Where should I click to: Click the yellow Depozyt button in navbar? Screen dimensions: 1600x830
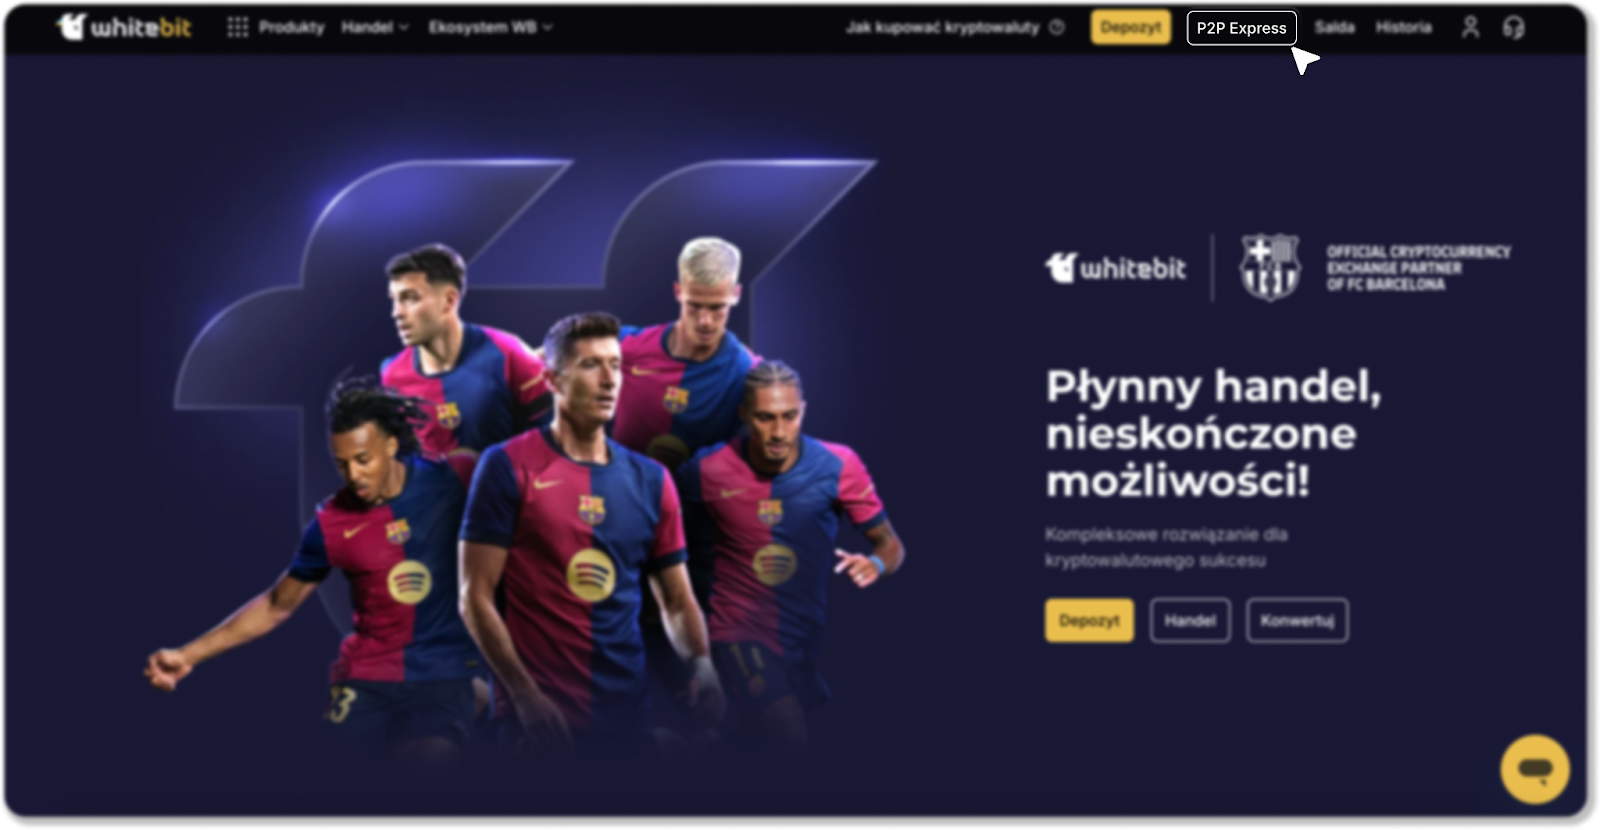click(x=1131, y=27)
